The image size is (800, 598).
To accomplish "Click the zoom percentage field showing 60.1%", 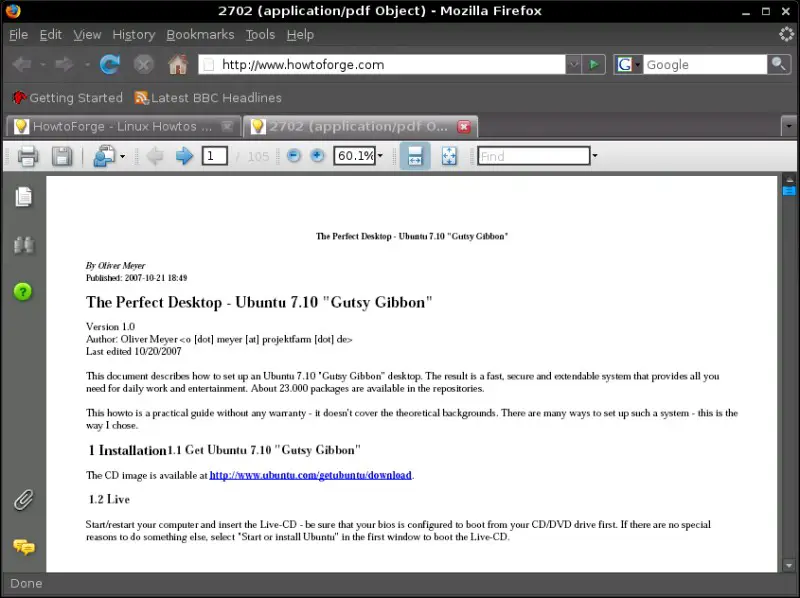I will click(x=354, y=156).
